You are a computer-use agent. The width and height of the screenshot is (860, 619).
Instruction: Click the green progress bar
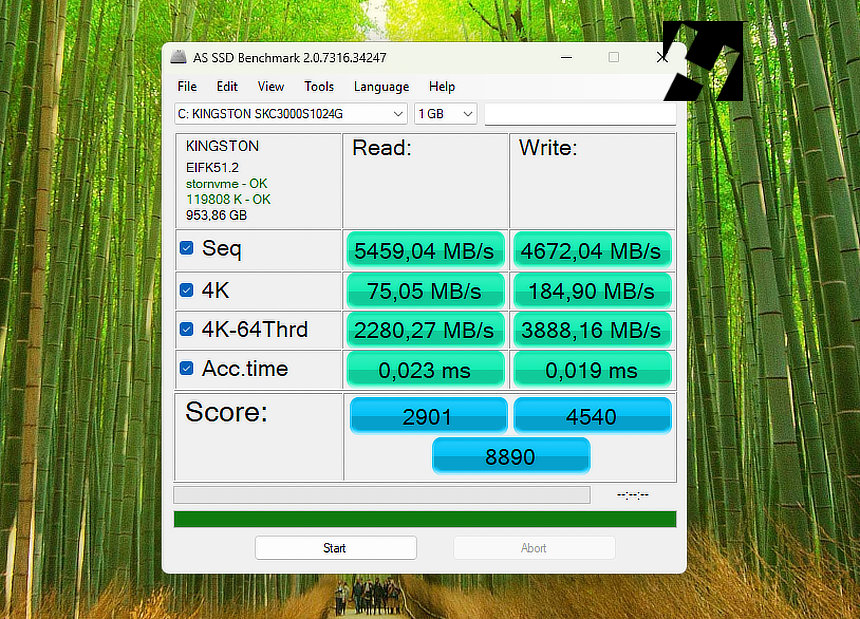point(425,519)
